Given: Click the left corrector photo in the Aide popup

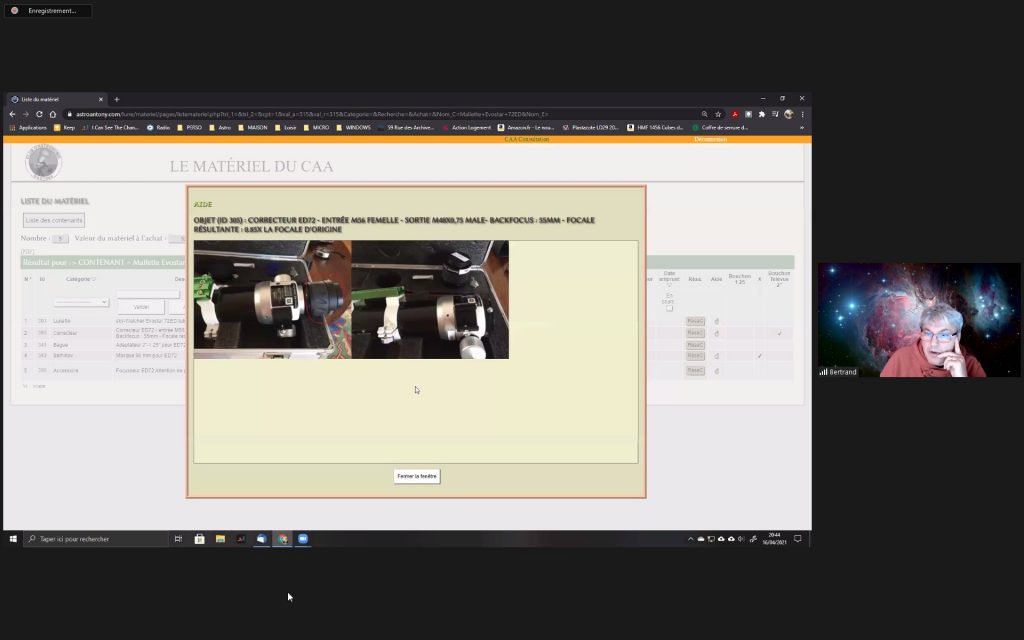Looking at the screenshot, I should click(272, 300).
